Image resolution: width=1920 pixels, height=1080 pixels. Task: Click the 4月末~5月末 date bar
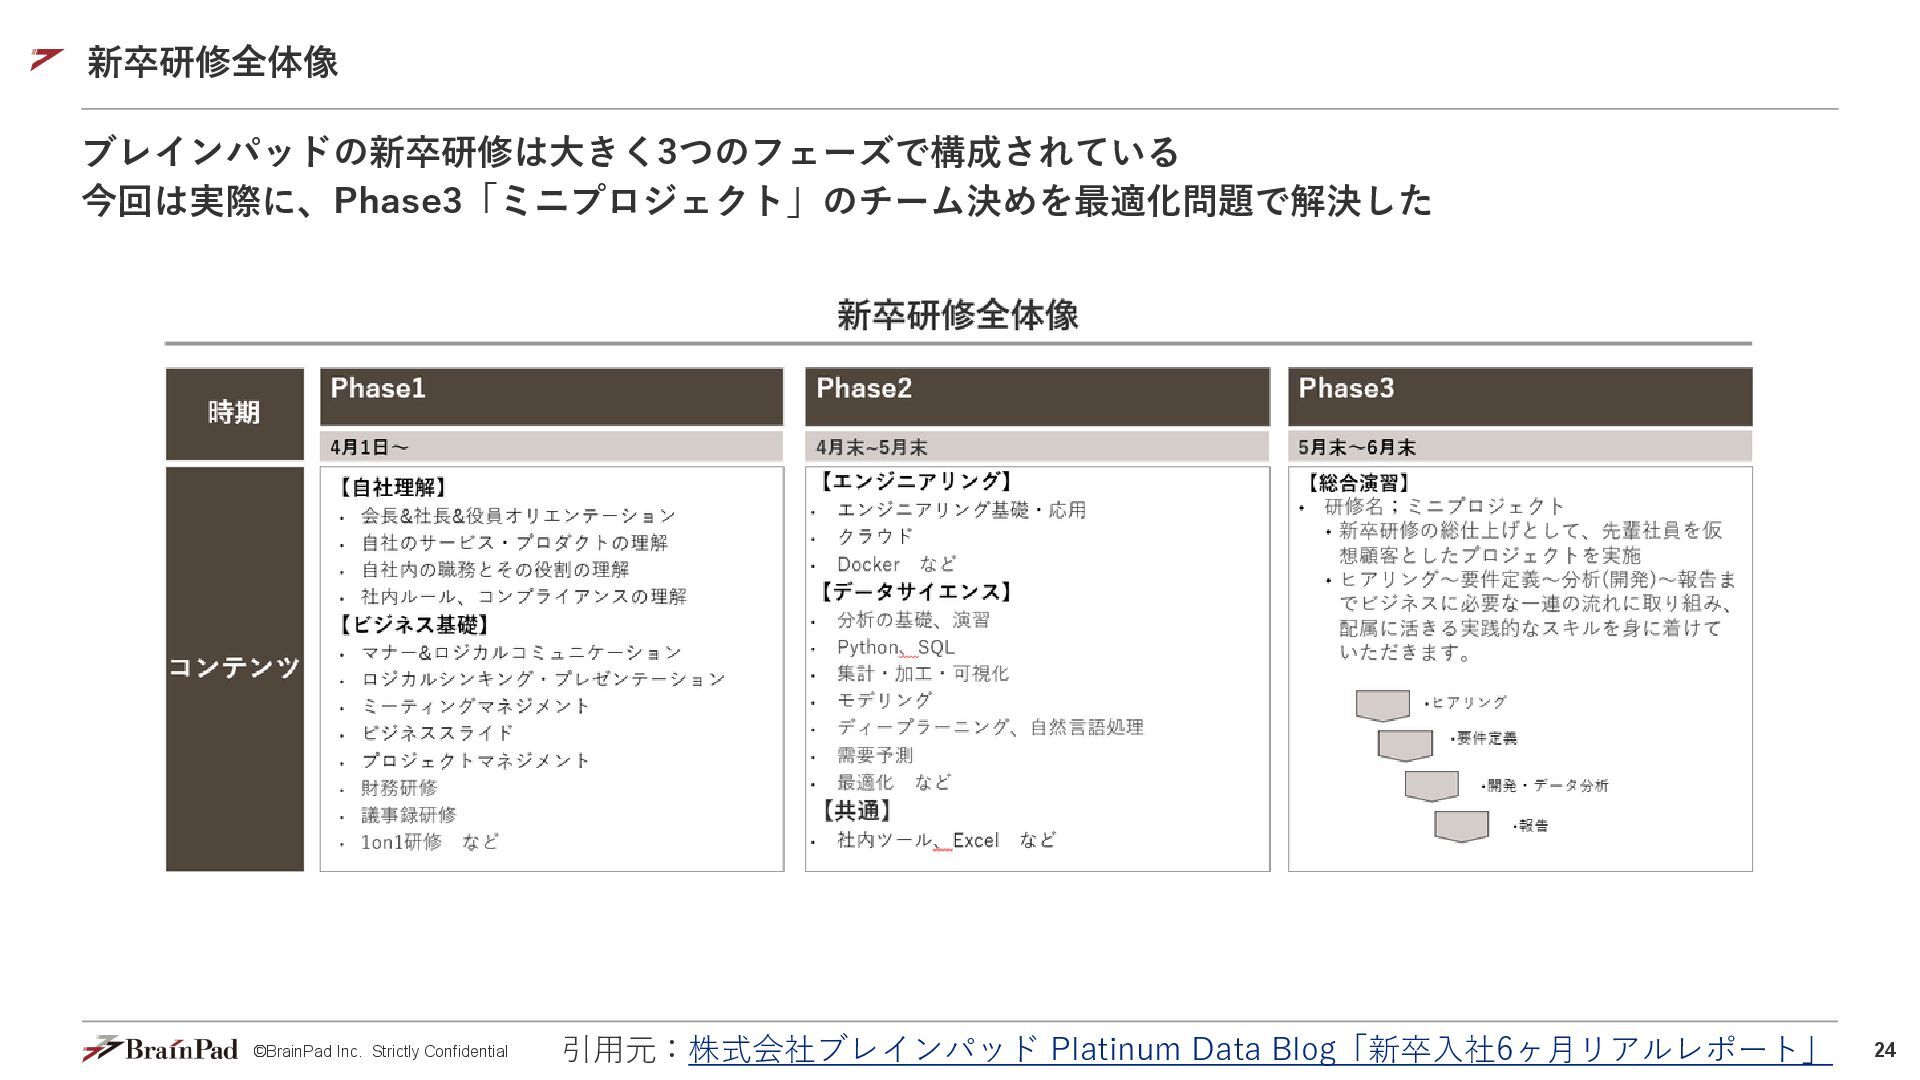pyautogui.click(x=1037, y=447)
